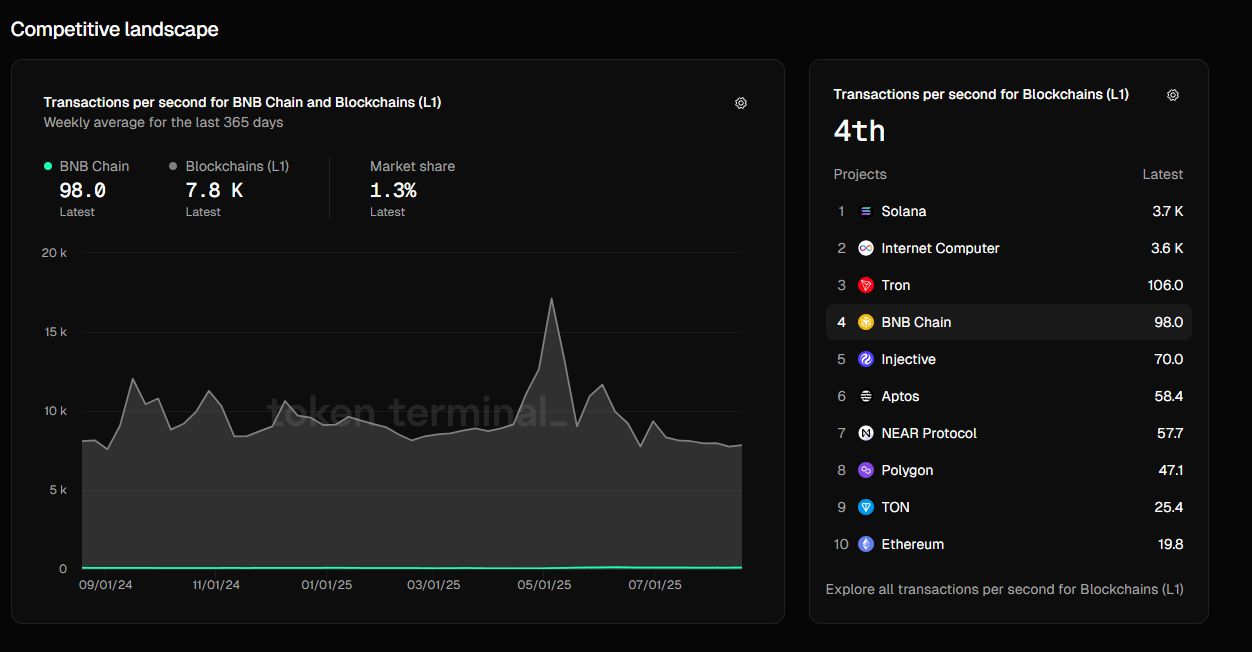Click the 01/01/25 x-axis date label
Viewport: 1252px width, 652px height.
pos(326,585)
